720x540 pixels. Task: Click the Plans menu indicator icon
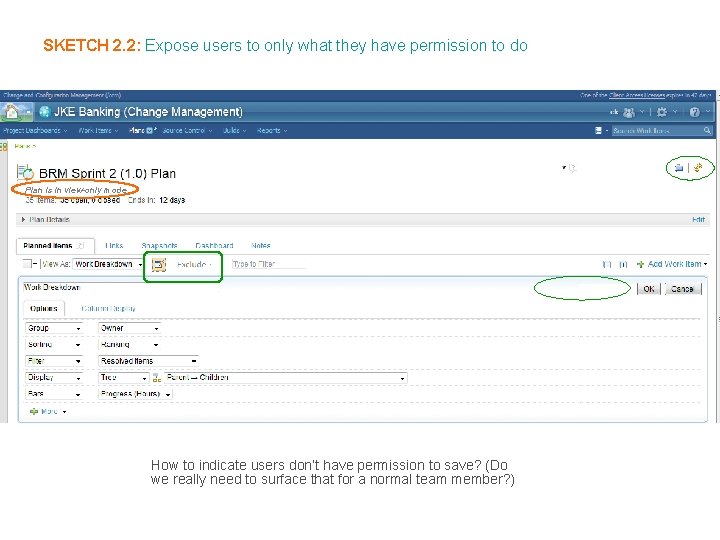149,131
